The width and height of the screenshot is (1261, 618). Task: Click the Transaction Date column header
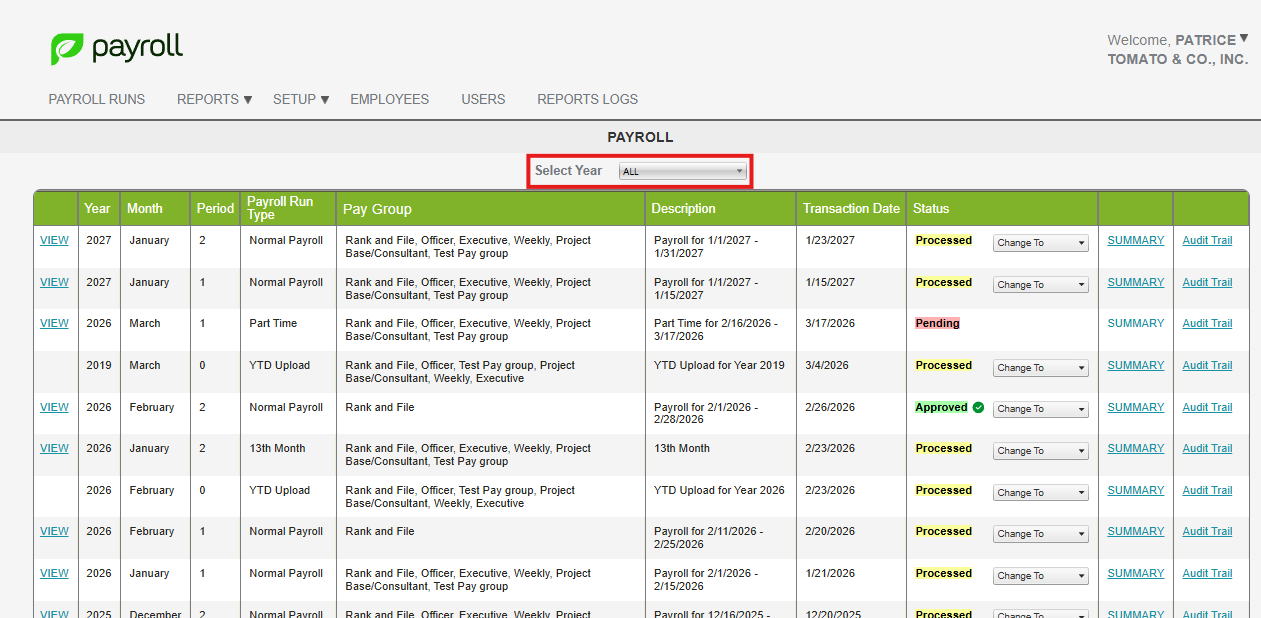850,209
